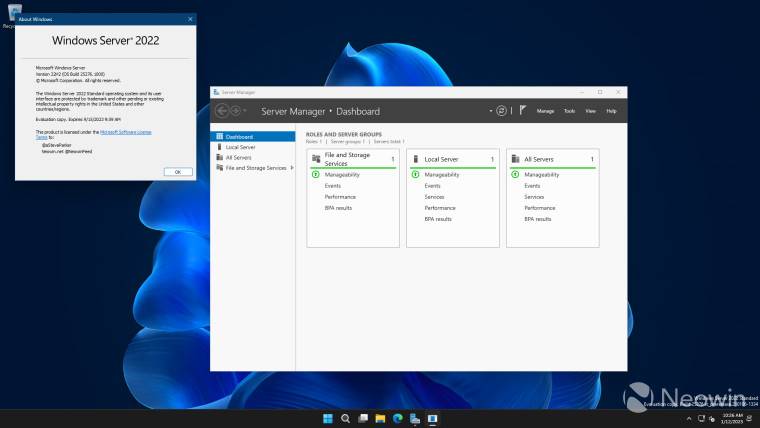Open BPA results in All Servers tile
The height and width of the screenshot is (428, 760).
(x=538, y=219)
